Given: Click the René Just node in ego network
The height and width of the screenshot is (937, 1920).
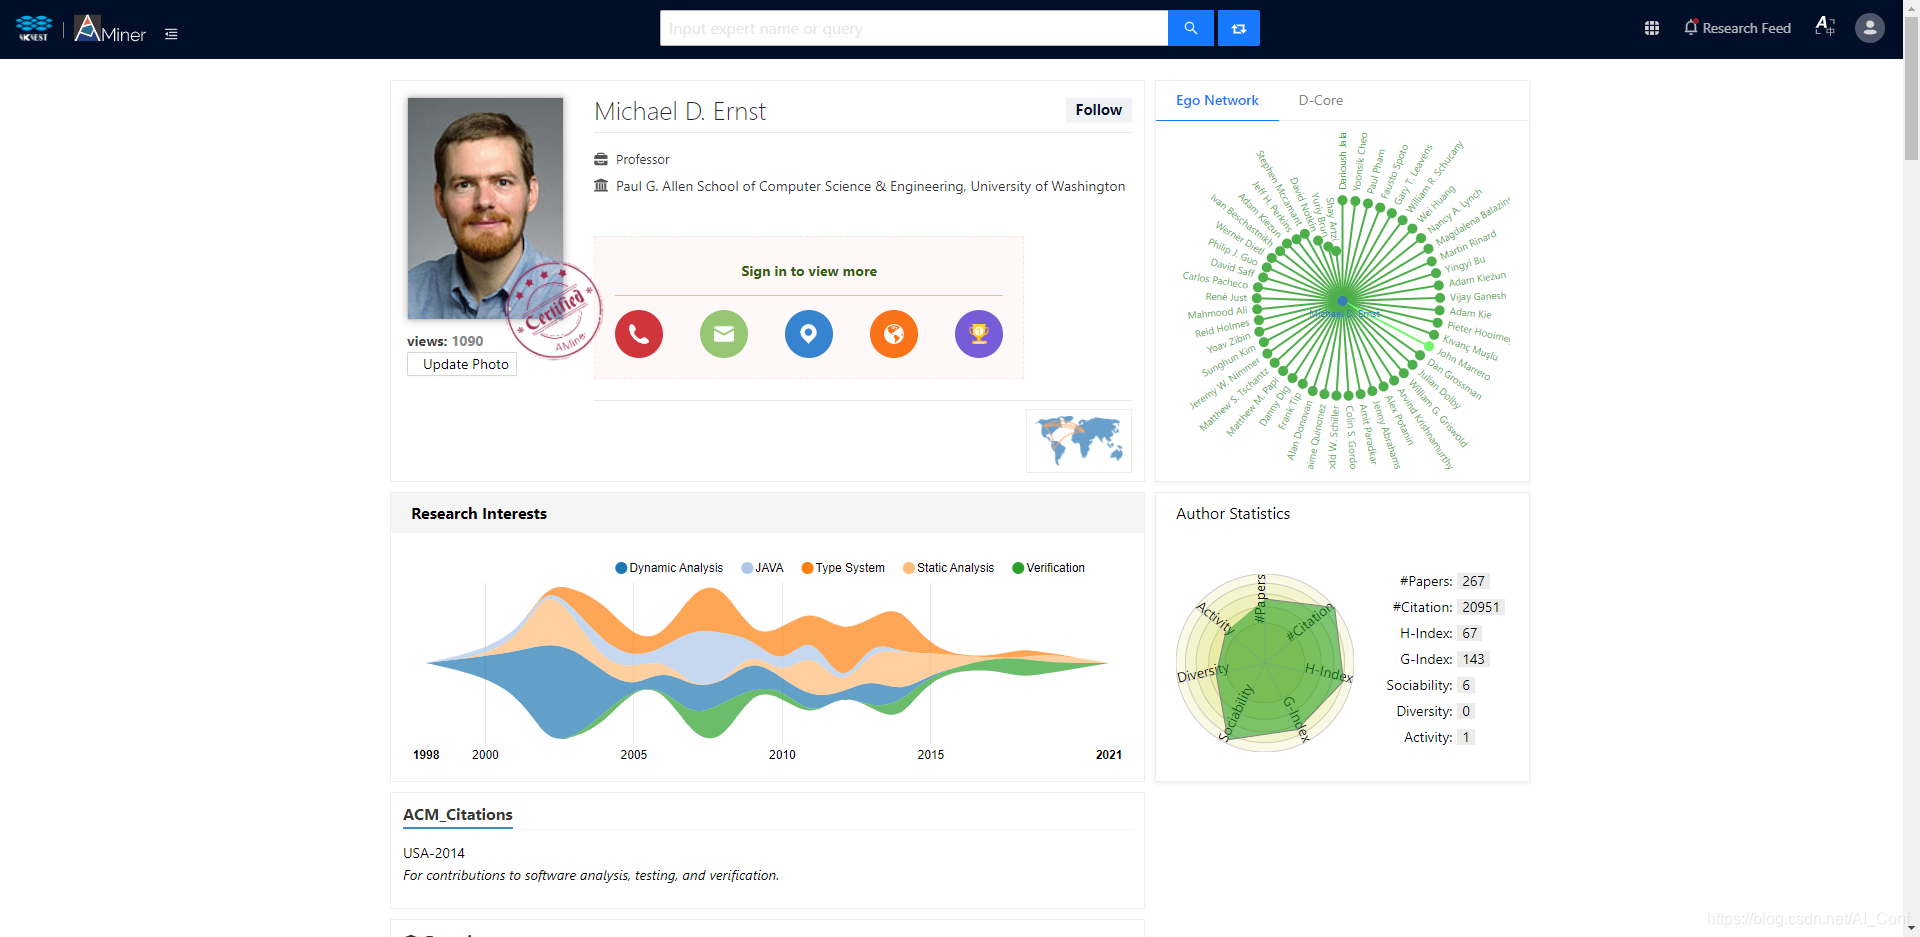Looking at the screenshot, I should [x=1257, y=297].
